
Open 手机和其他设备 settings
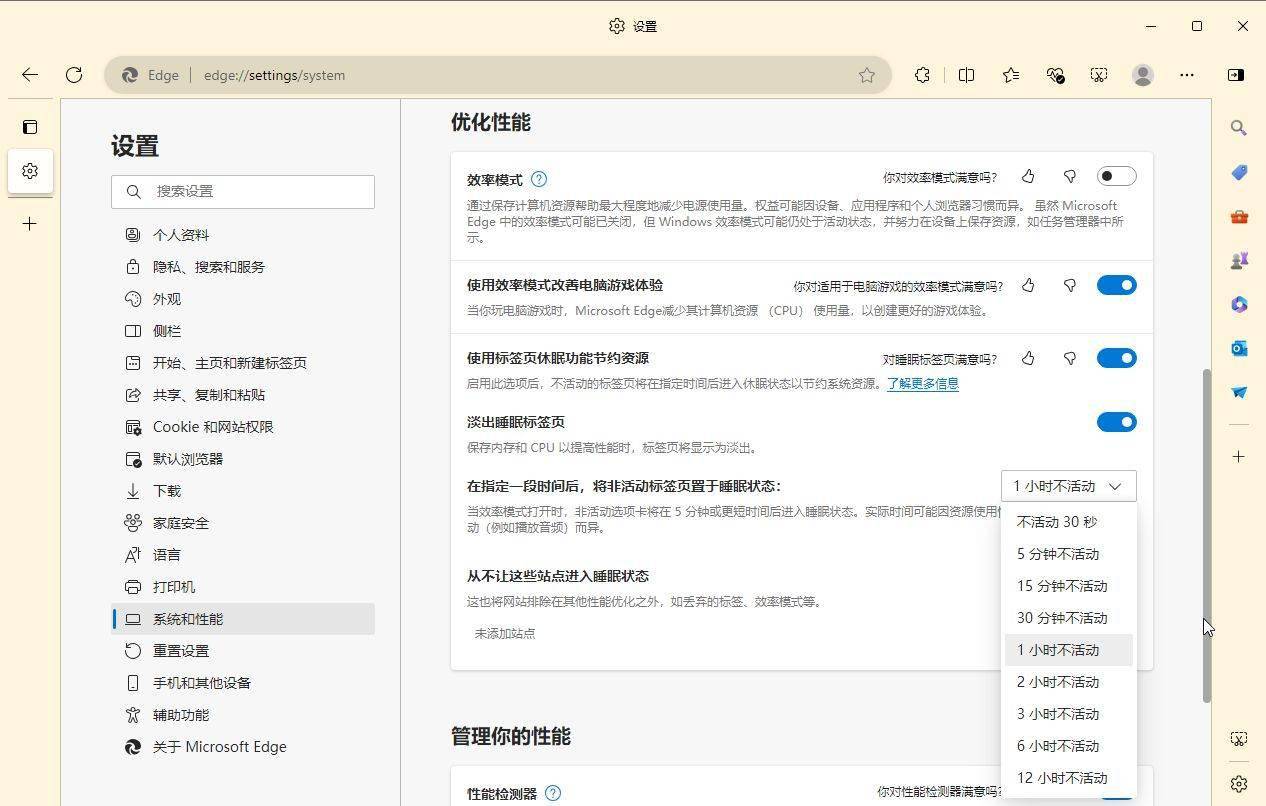click(243, 683)
